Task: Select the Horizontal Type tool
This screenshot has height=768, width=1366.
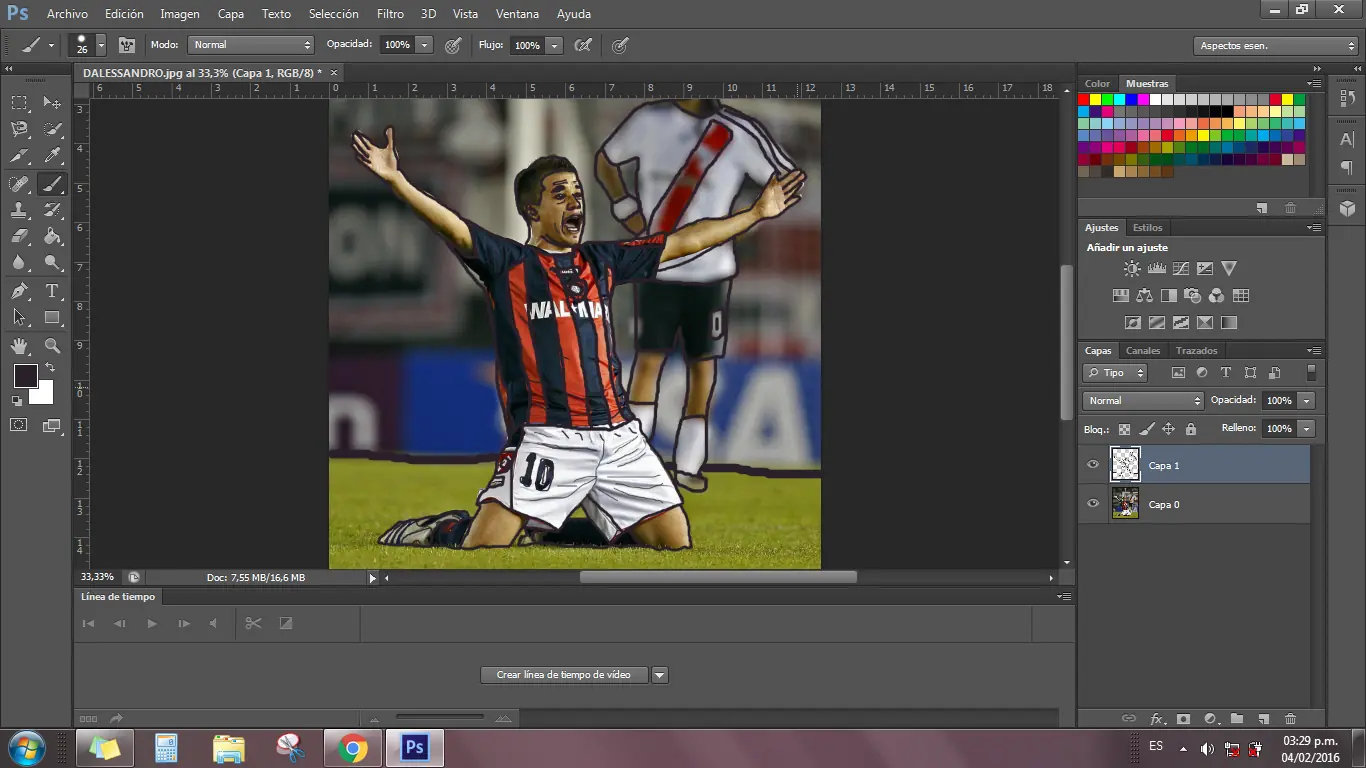Action: tap(52, 291)
